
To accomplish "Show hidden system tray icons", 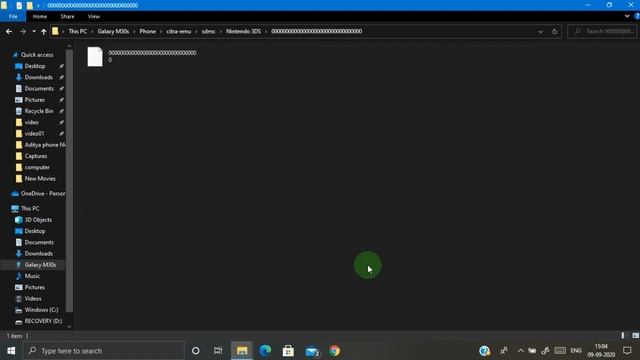I will point(520,351).
